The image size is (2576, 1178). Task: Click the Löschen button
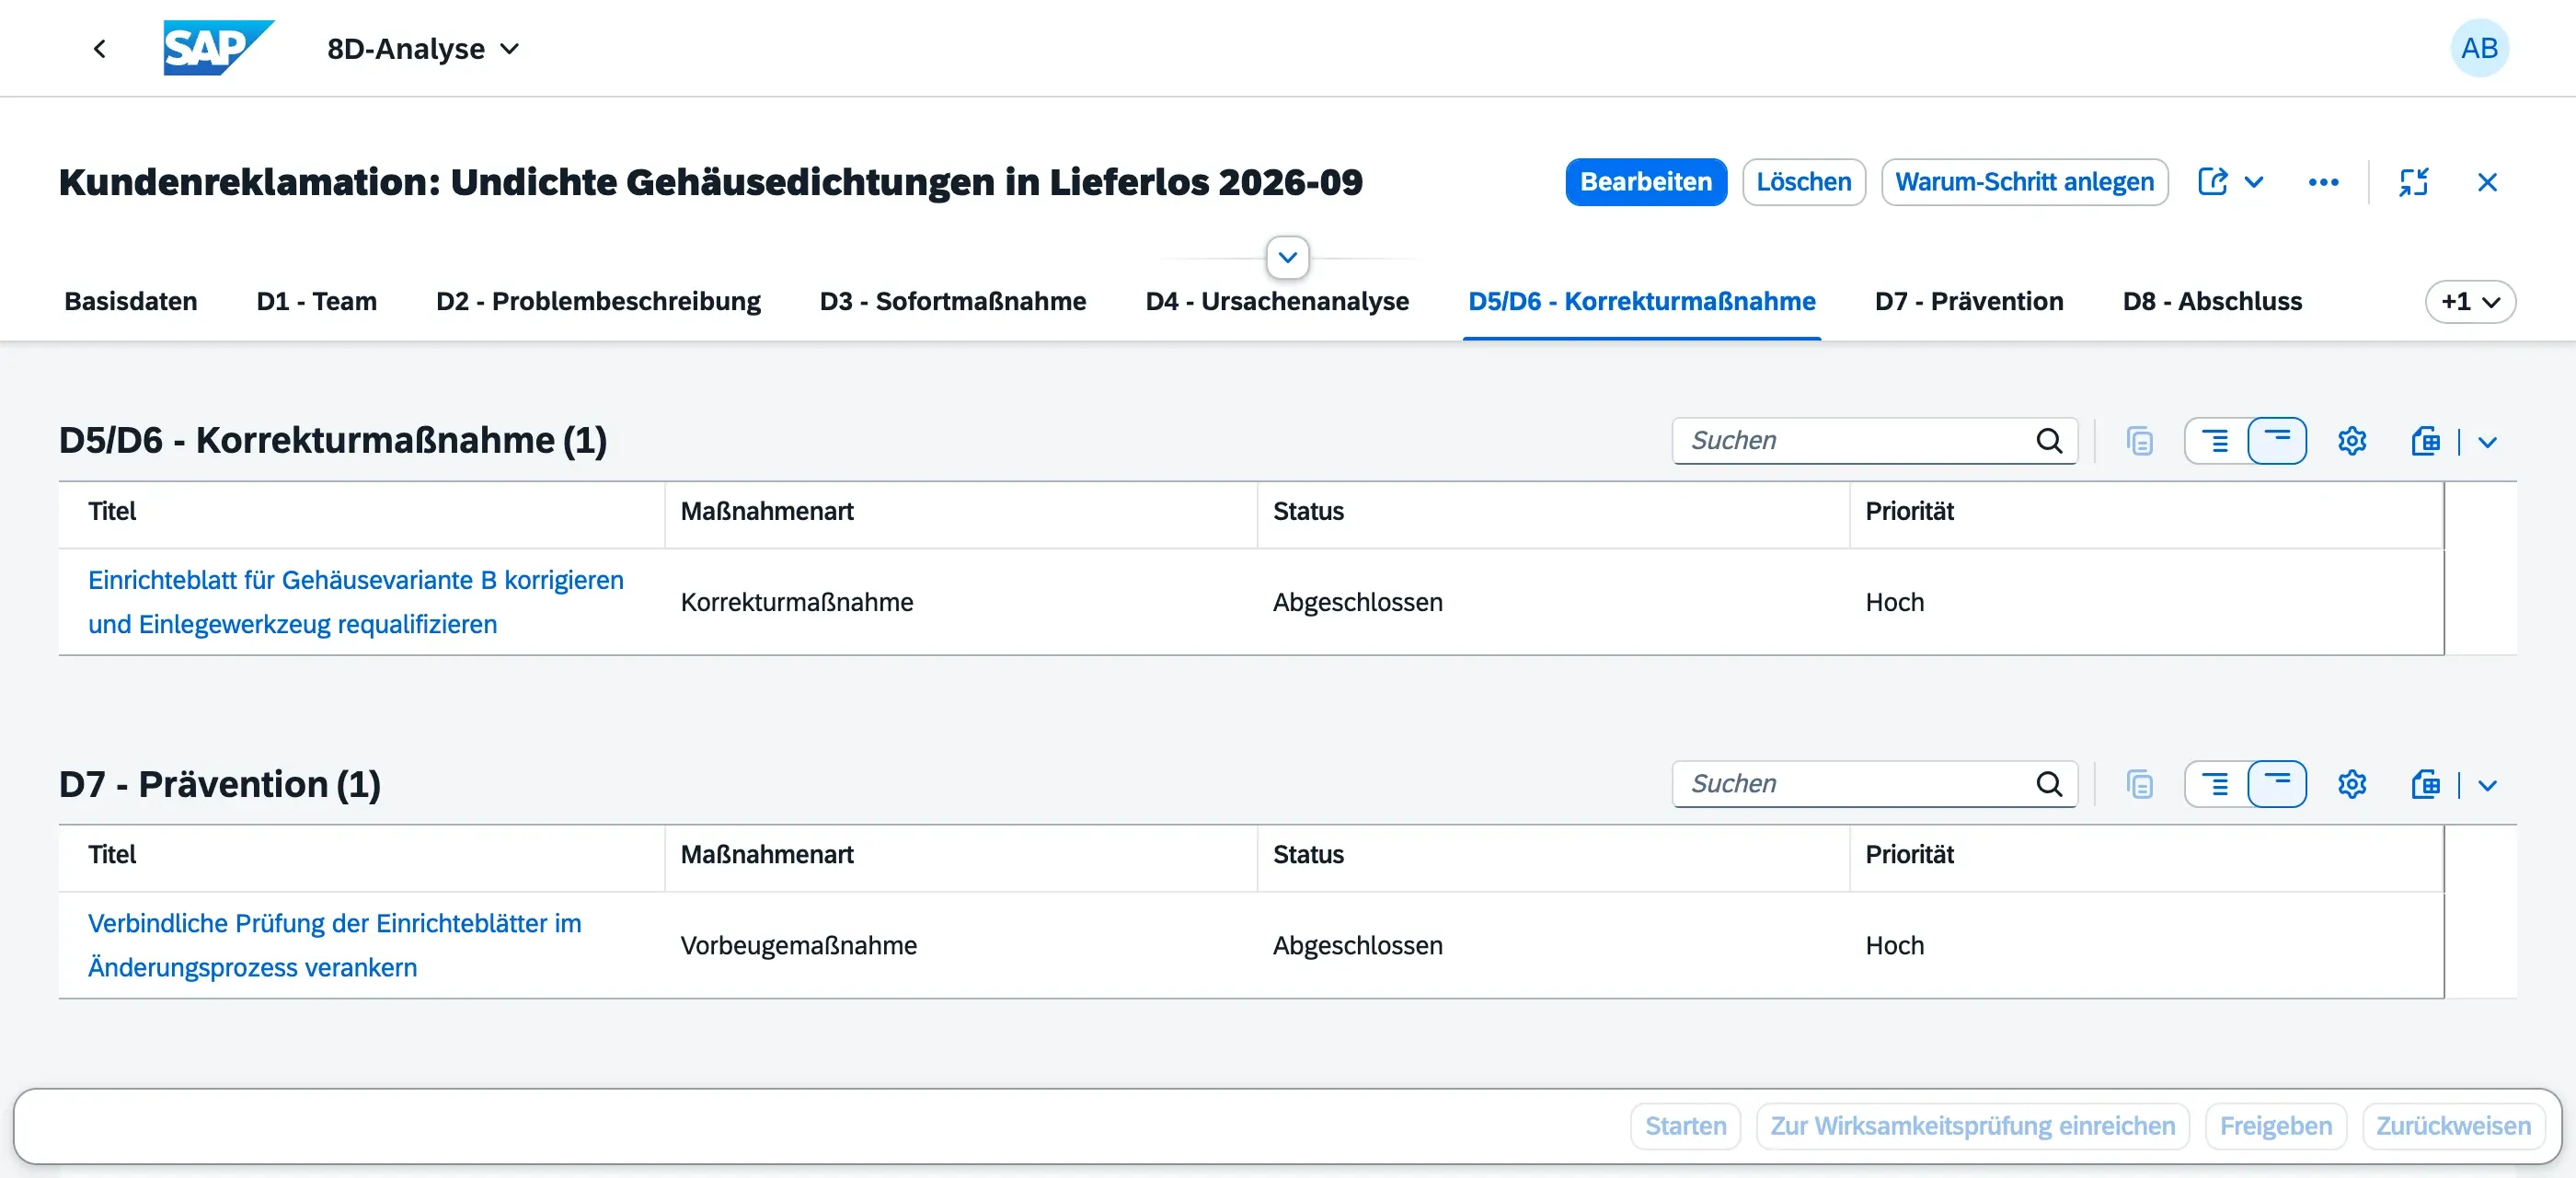tap(1803, 182)
